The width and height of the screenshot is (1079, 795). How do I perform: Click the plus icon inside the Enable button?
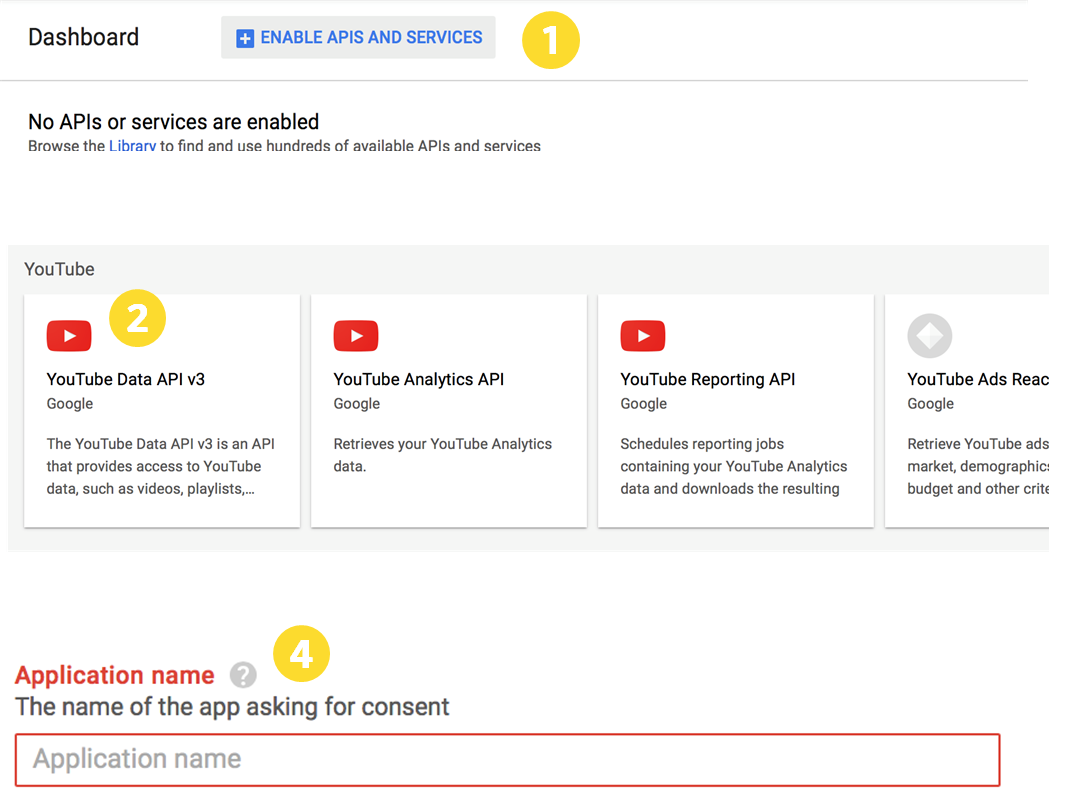click(x=245, y=37)
